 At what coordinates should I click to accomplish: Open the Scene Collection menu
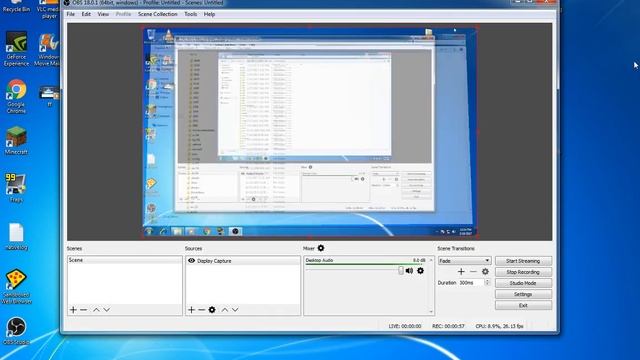tap(158, 14)
